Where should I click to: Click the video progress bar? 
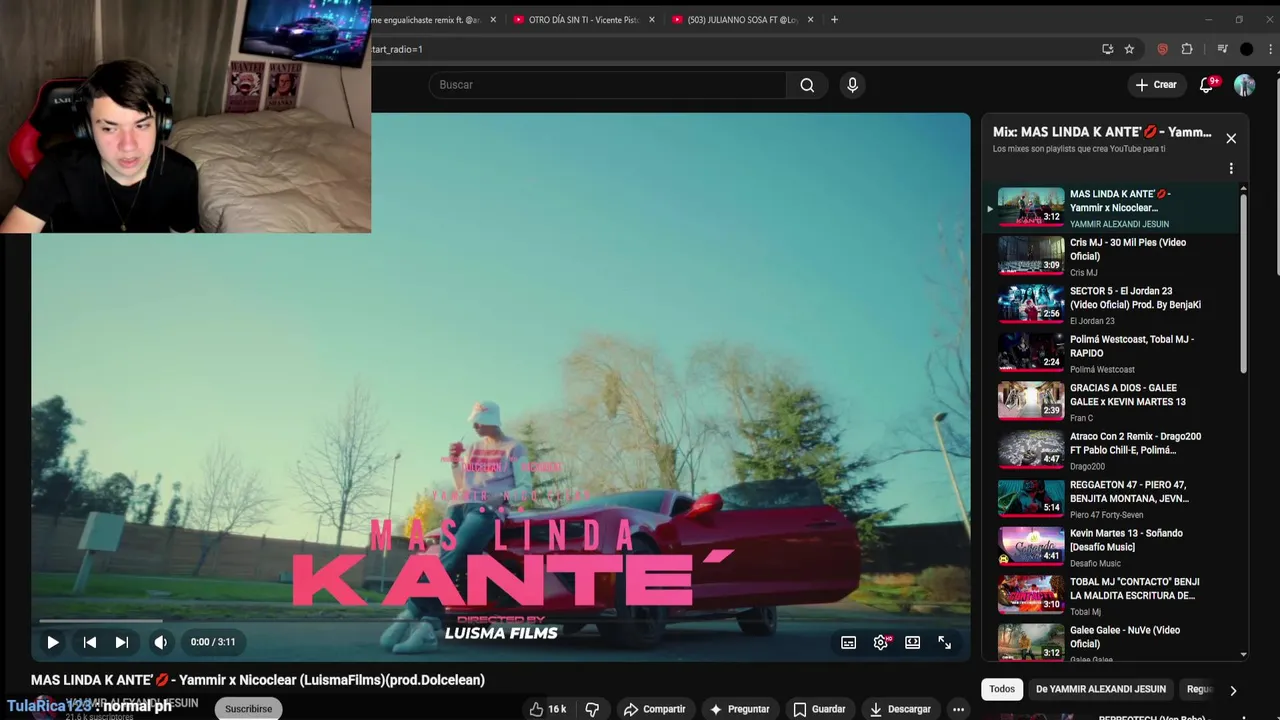pyautogui.click(x=500, y=621)
